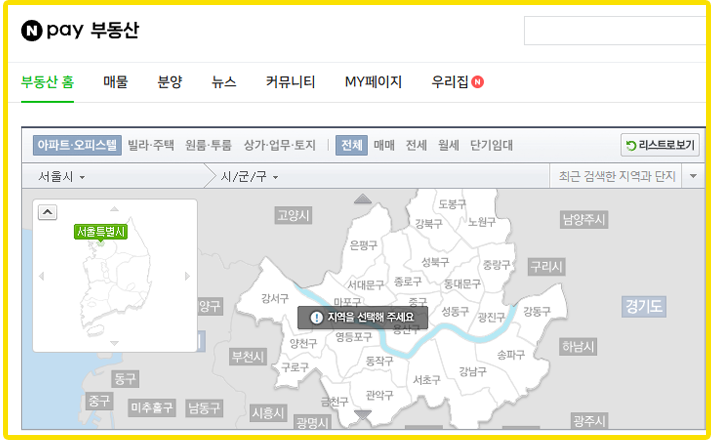This screenshot has width=714, height=440.
Task: Click the 부천시 label on the map
Action: click(248, 357)
